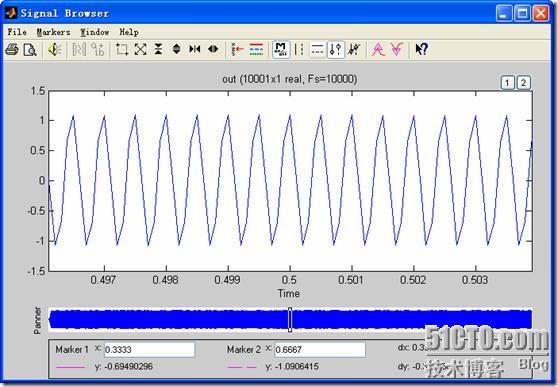Click the Valleys marker icon

[397, 49]
